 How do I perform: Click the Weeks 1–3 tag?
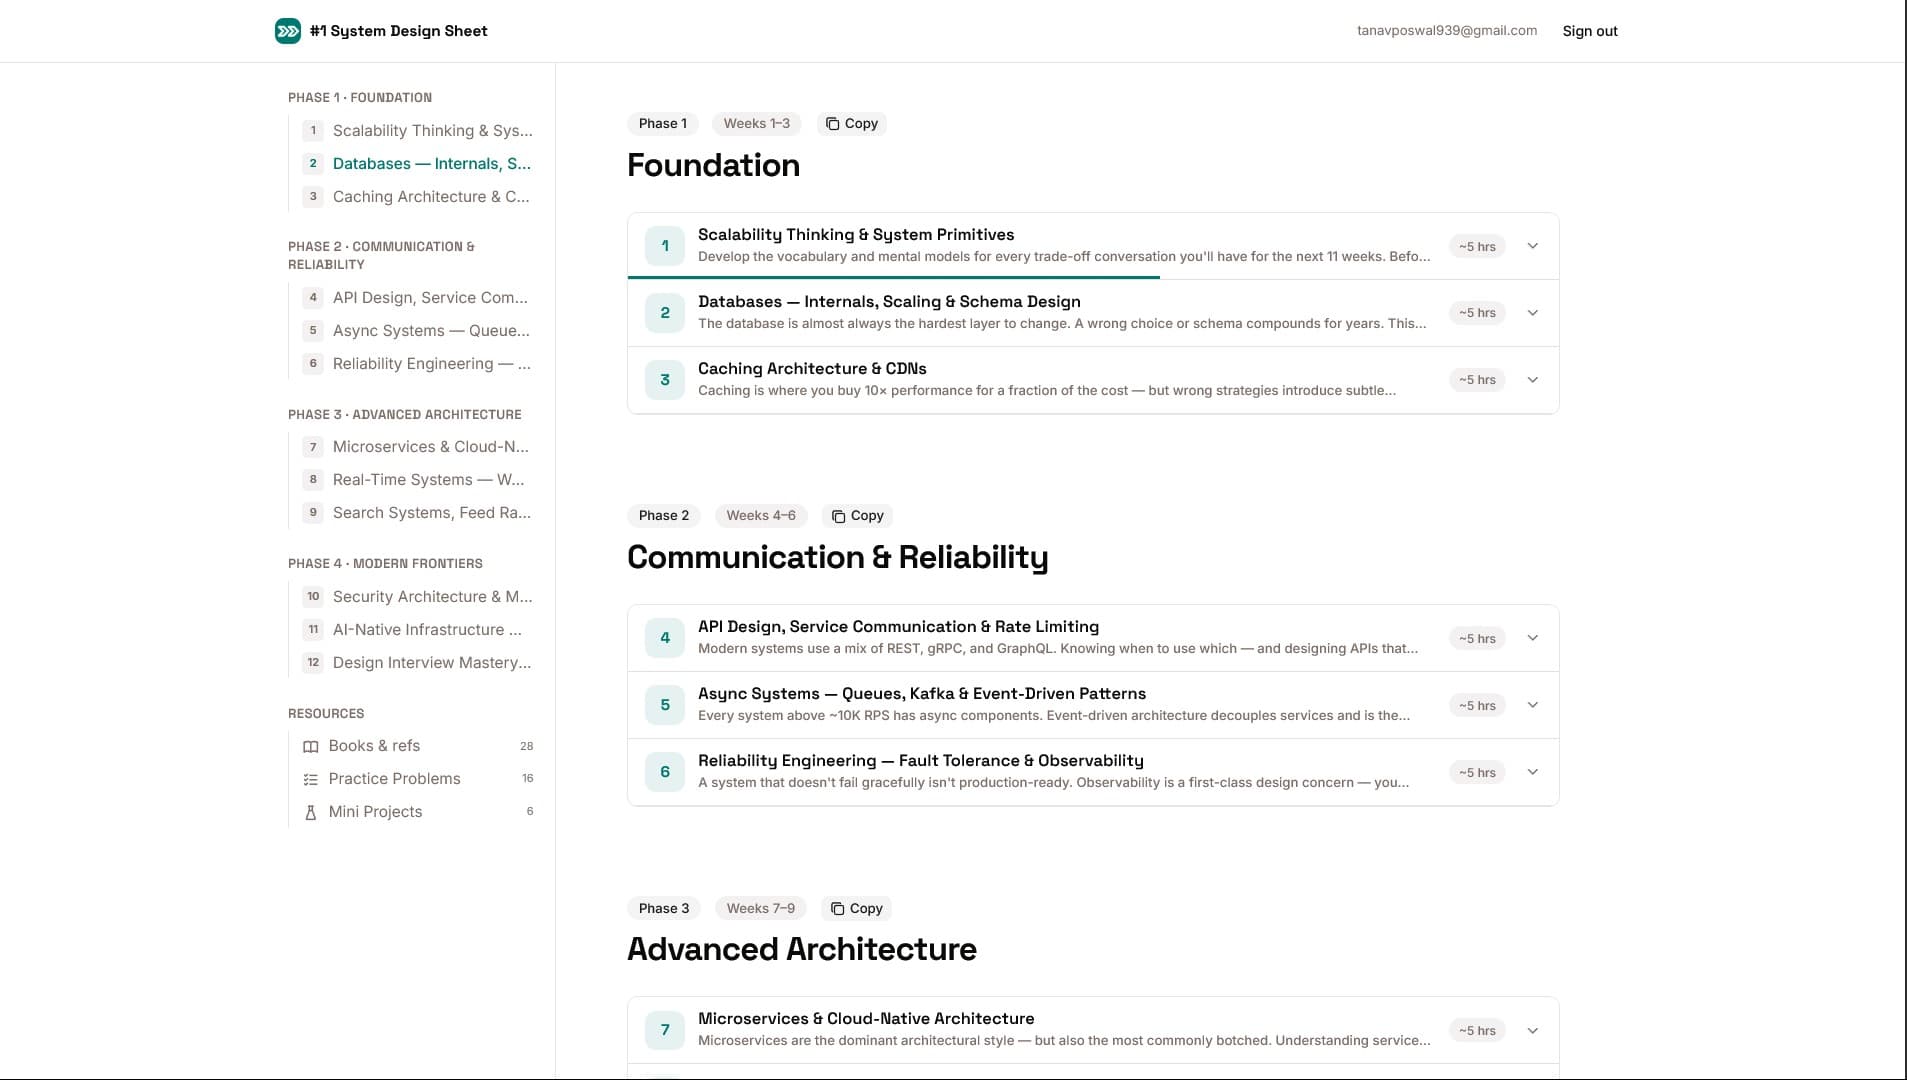point(757,124)
